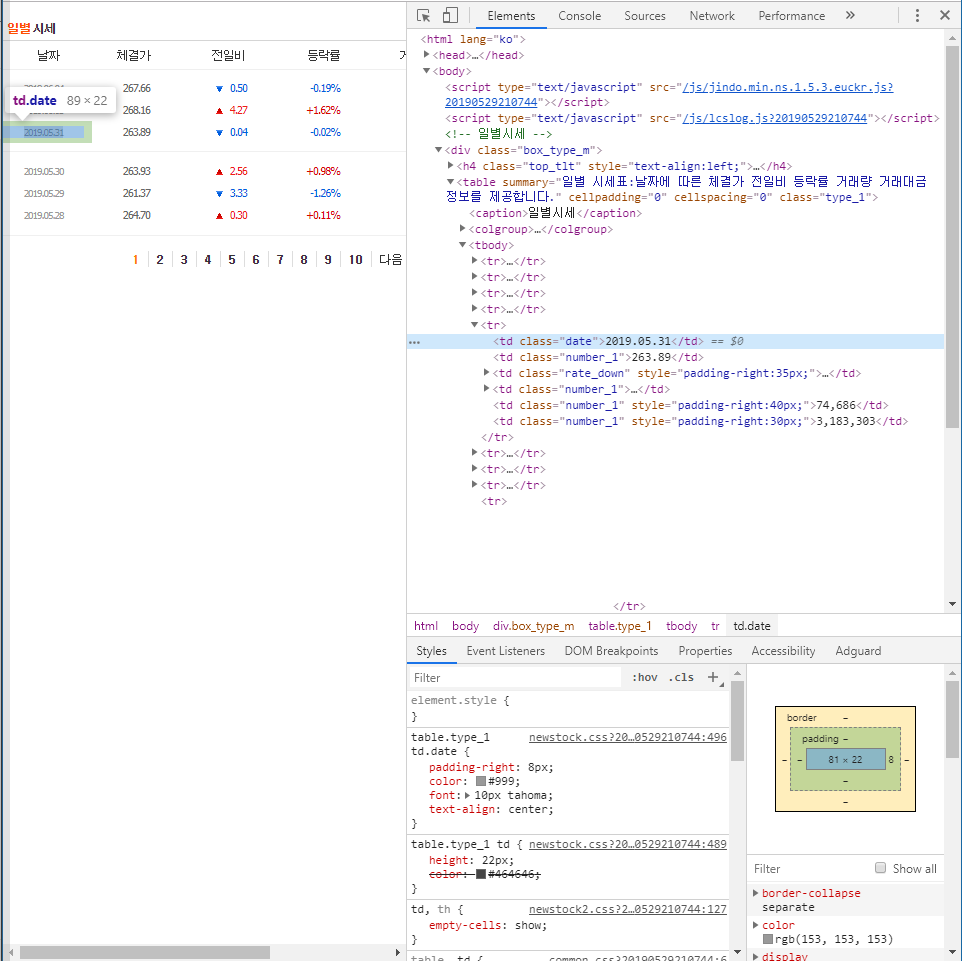Expand the font shorthand property arrow

(468, 795)
